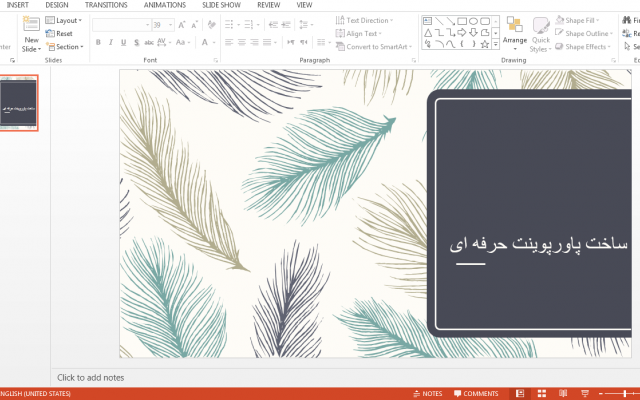Switch to the ANIMATIONS tab

click(x=164, y=5)
